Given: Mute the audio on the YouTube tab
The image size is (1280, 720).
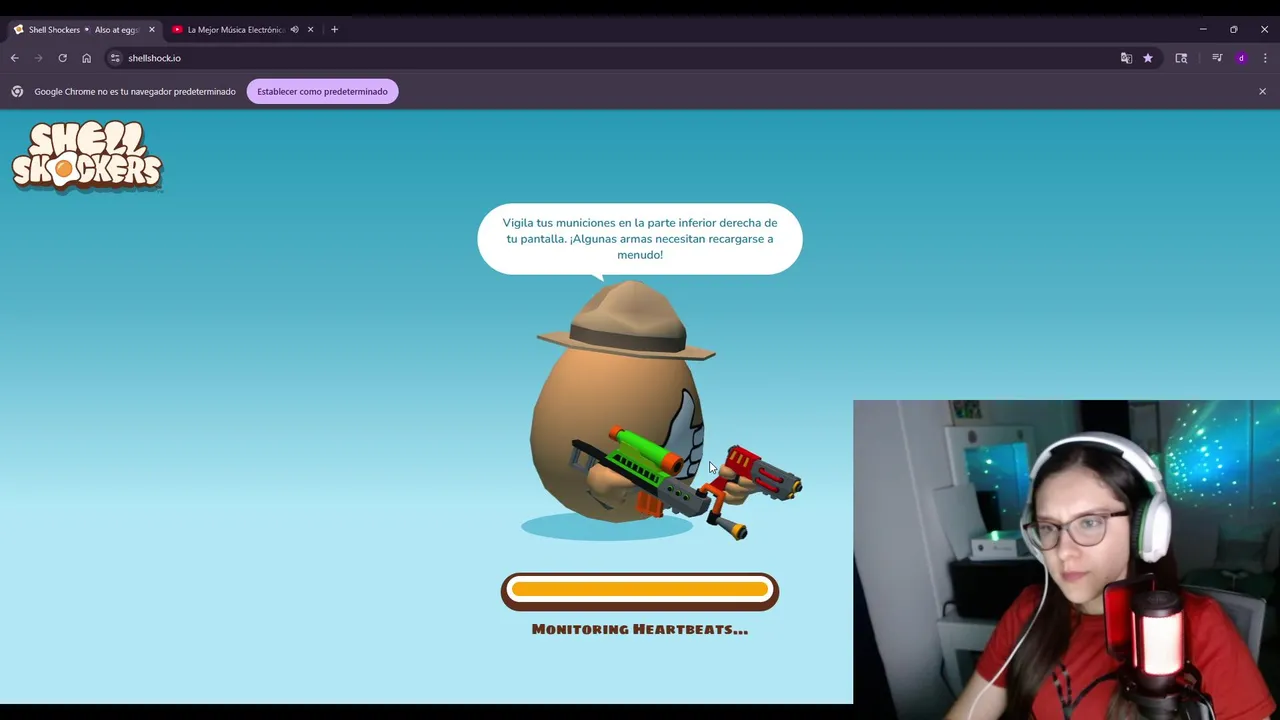Looking at the screenshot, I should pos(294,30).
